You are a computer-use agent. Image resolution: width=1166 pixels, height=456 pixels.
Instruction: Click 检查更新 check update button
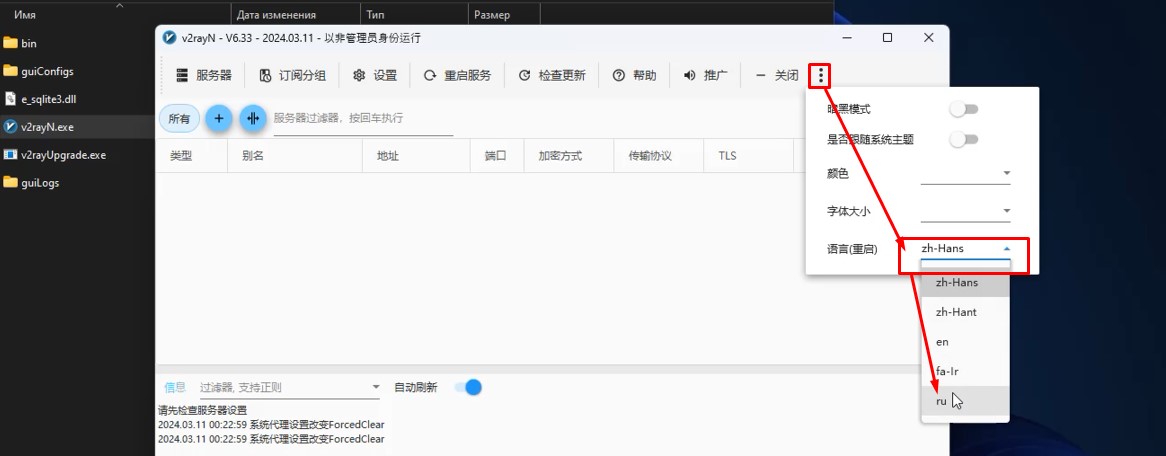[552, 75]
